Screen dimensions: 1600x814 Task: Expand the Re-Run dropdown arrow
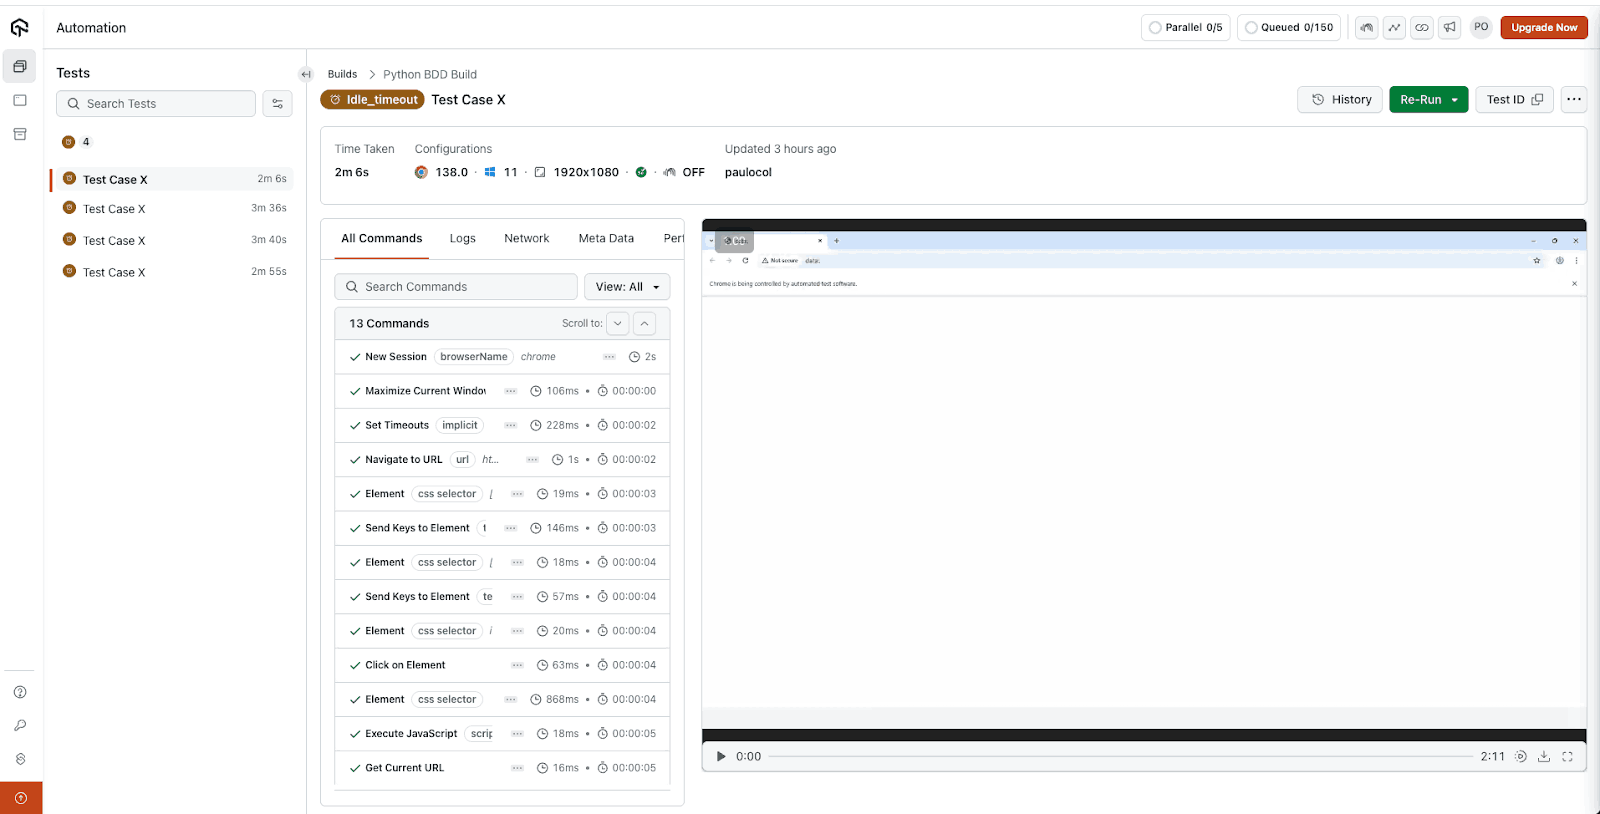point(1455,100)
